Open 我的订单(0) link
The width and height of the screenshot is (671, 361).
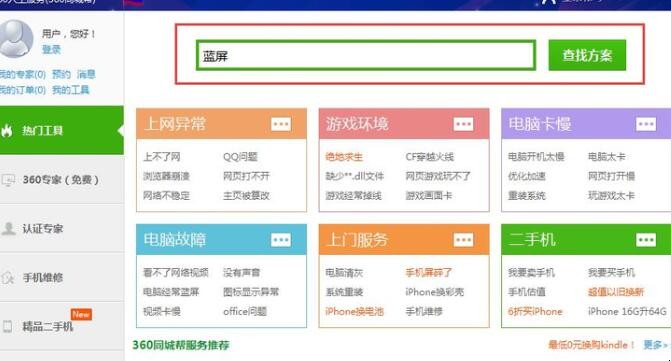(23, 90)
